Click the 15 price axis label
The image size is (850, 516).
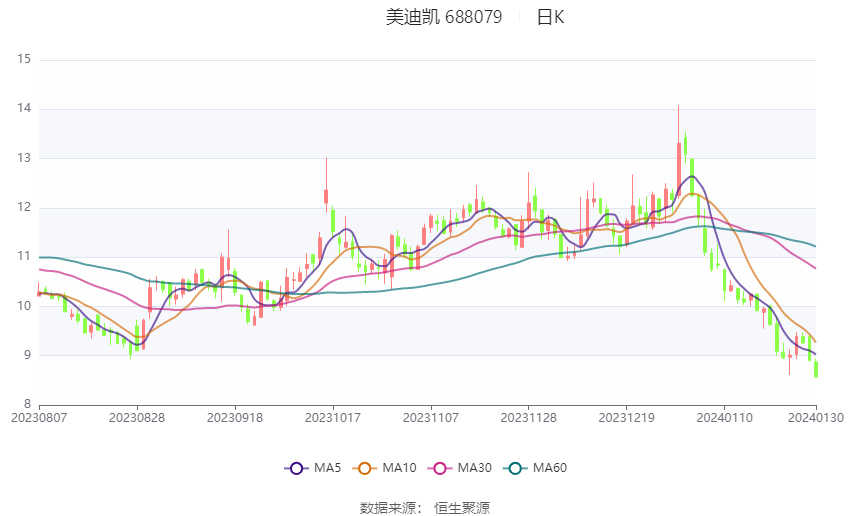pyautogui.click(x=24, y=59)
